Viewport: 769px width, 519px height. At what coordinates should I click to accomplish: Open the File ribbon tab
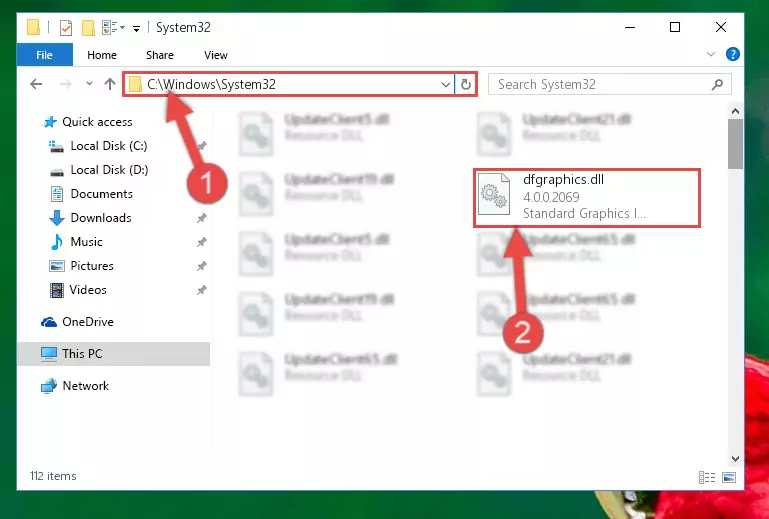pyautogui.click(x=45, y=55)
